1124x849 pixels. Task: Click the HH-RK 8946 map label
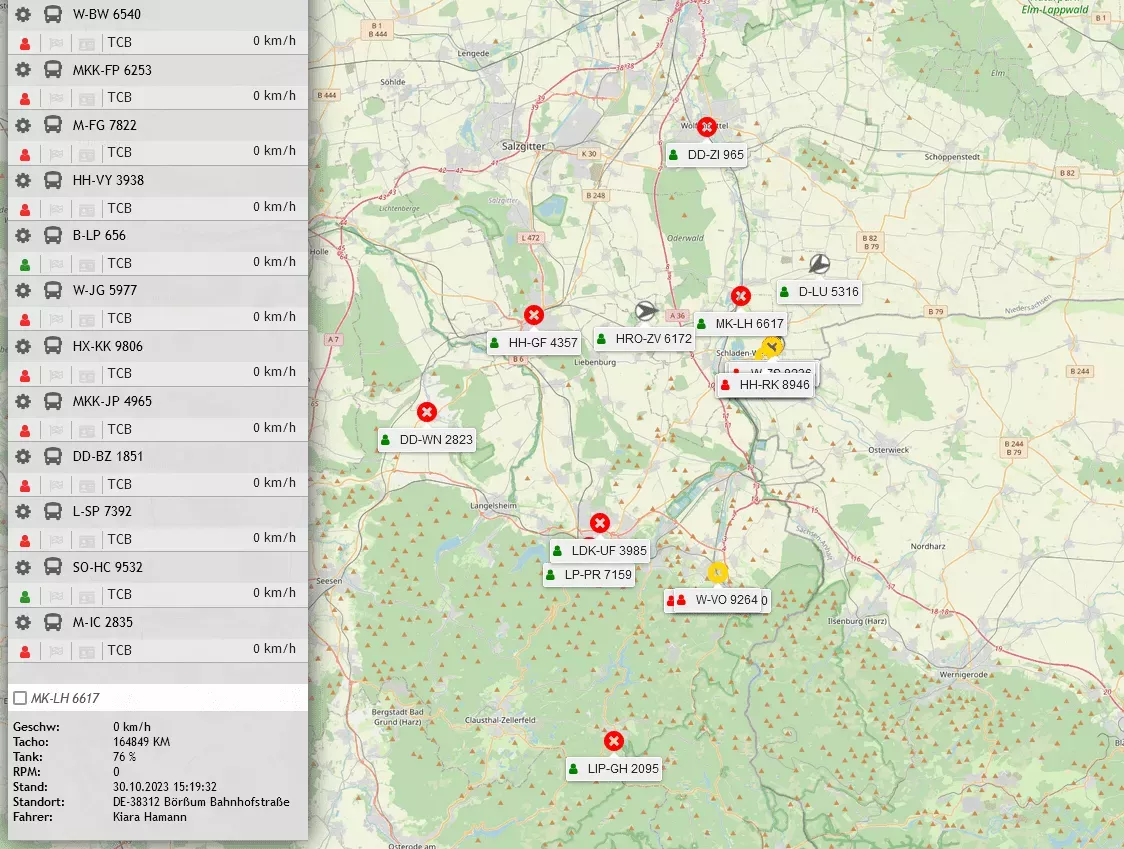click(x=774, y=385)
